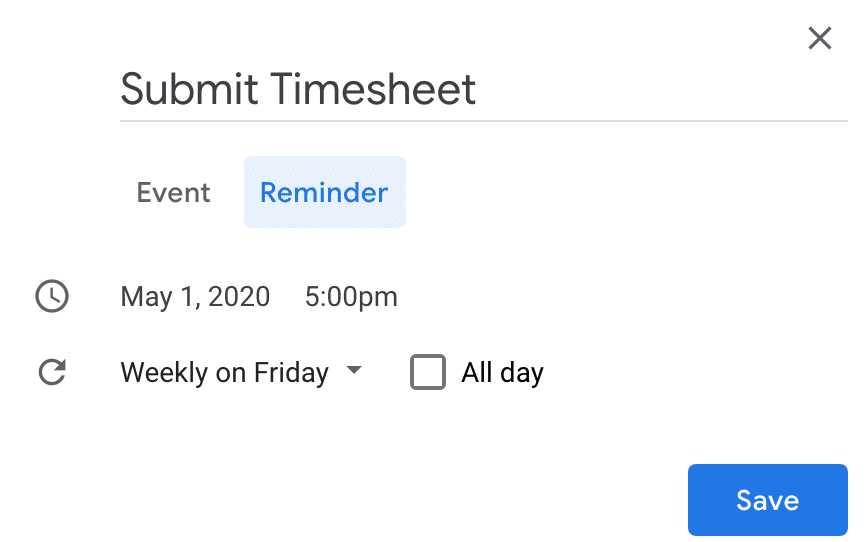Click the small arrow after Weekly on Friday
This screenshot has width=868, height=542.
[x=353, y=371]
